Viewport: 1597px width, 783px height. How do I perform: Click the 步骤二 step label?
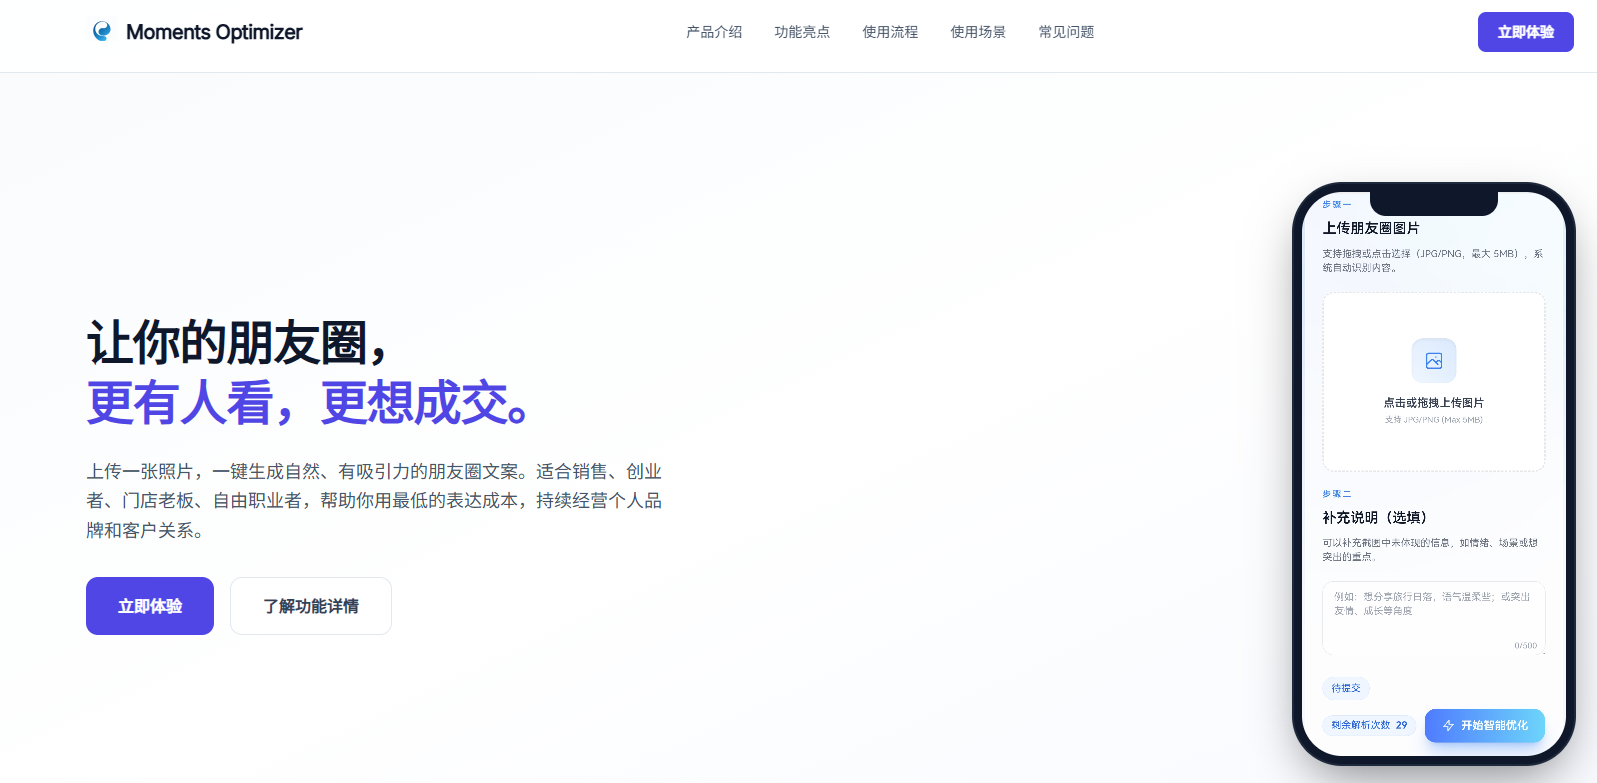(x=1336, y=494)
